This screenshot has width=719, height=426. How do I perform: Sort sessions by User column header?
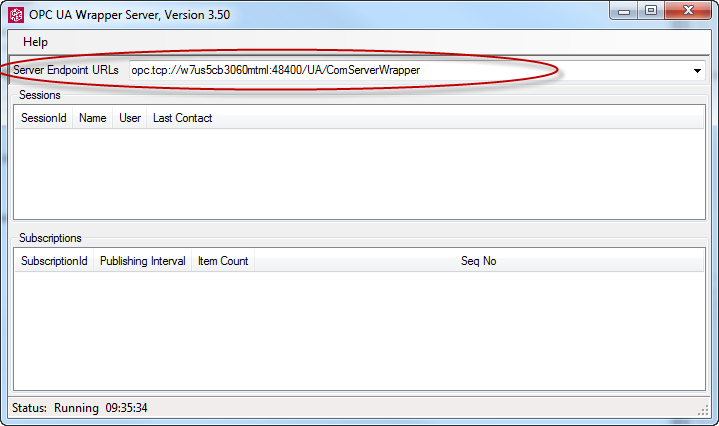pos(130,118)
